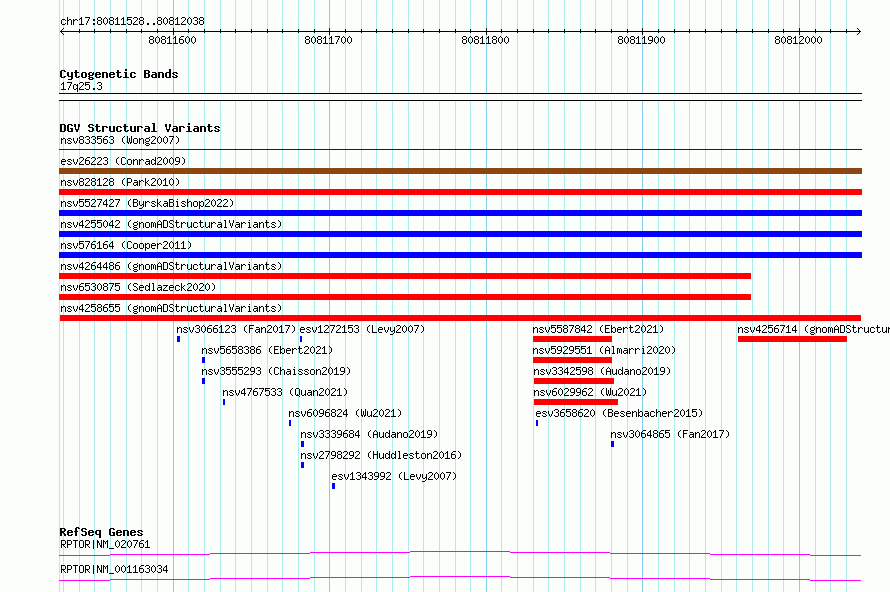890x592 pixels.
Task: Click nsv4255042 (gnomADStructuralVariants) label
Action: coord(171,224)
